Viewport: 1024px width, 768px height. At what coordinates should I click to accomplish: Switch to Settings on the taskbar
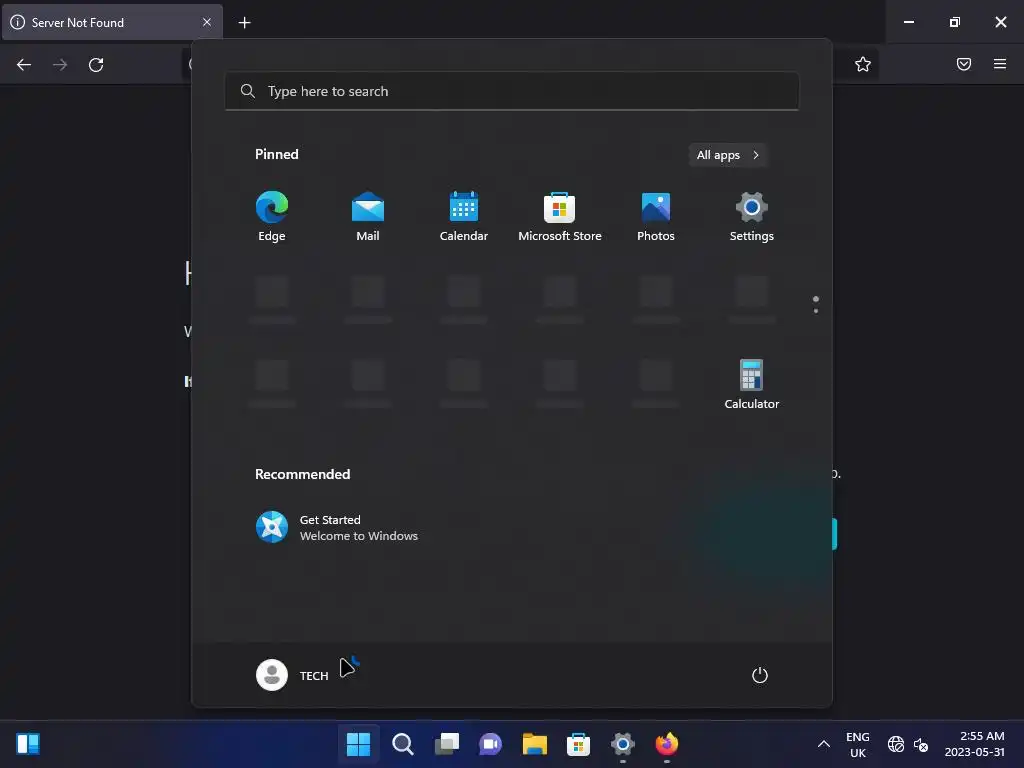(622, 744)
